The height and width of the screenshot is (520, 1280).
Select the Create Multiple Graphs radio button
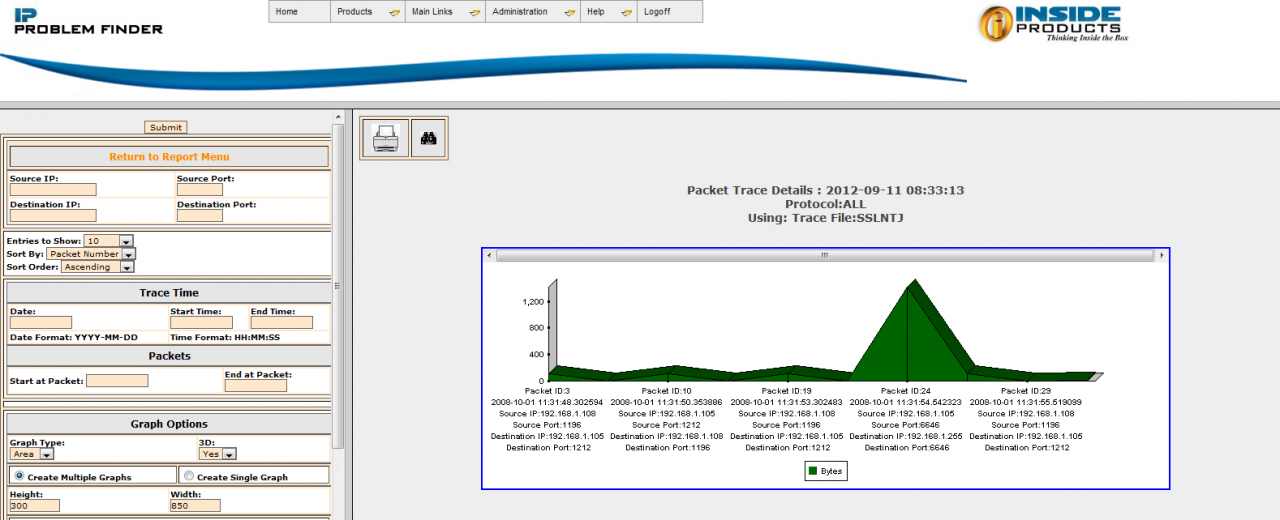click(20, 476)
